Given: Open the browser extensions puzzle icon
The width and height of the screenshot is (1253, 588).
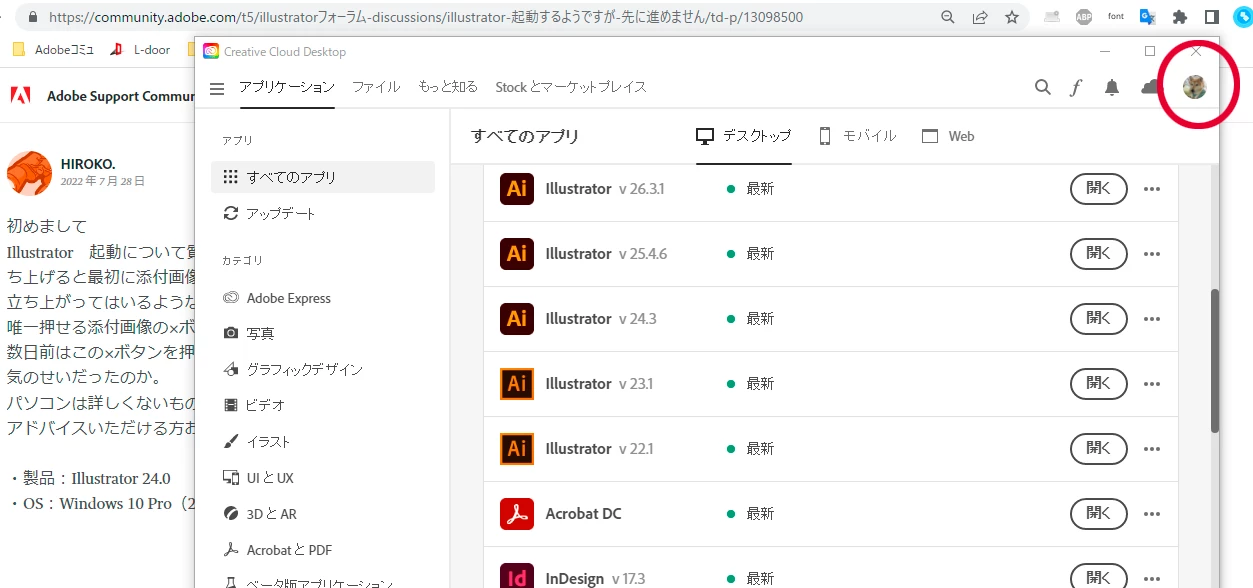Looking at the screenshot, I should click(1180, 17).
